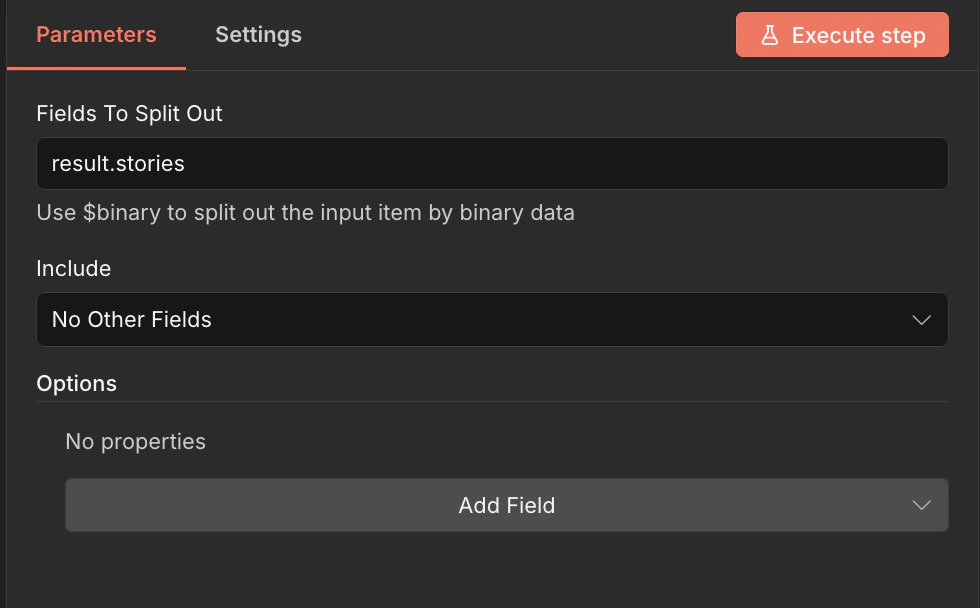Click the flask icon in Execute step button
Image resolution: width=980 pixels, height=608 pixels.
[x=769, y=34]
